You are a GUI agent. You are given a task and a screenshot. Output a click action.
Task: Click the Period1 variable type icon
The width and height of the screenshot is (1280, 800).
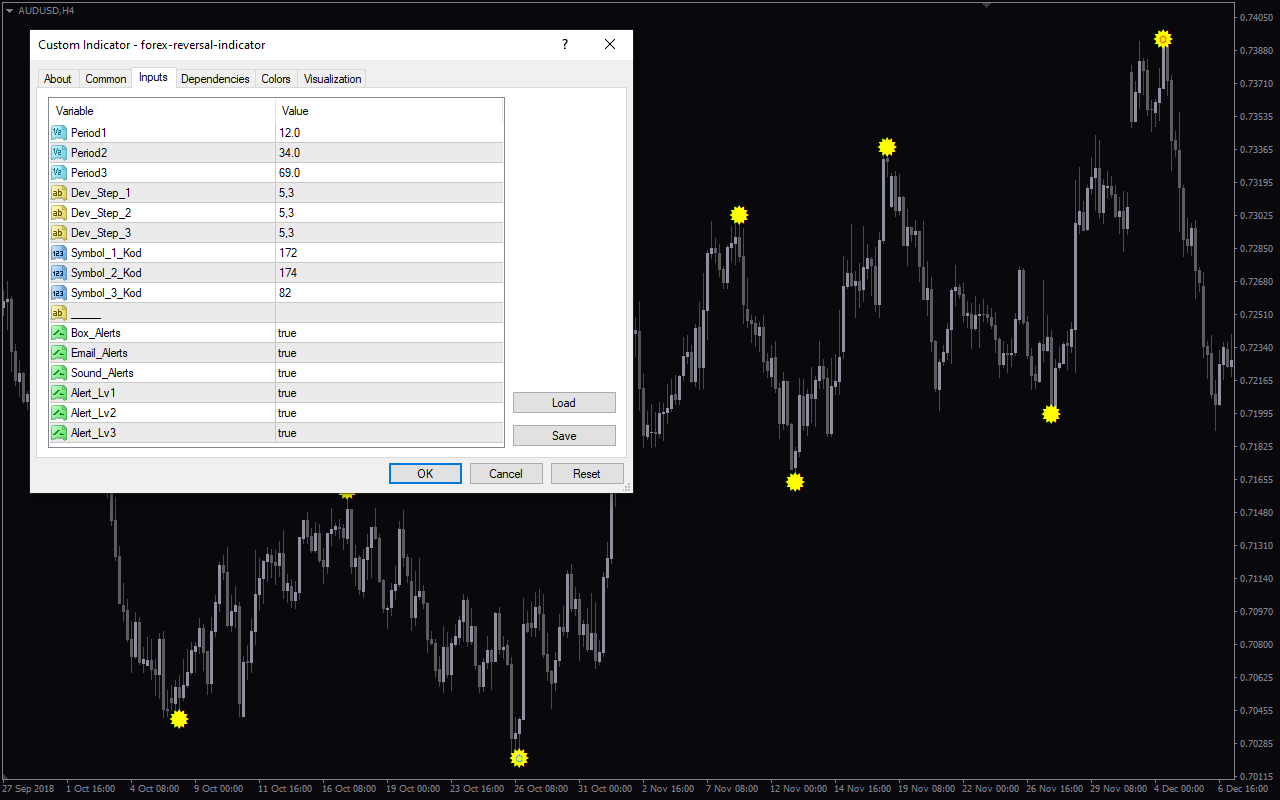tap(59, 133)
